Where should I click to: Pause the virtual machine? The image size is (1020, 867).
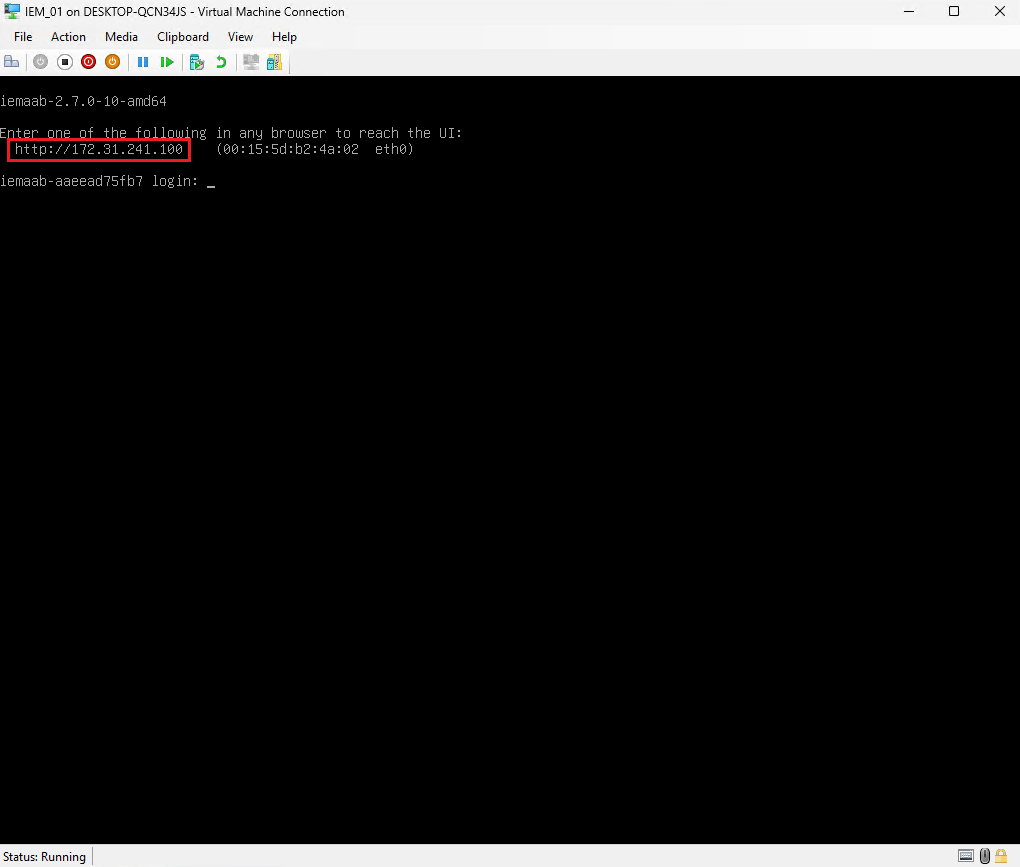point(141,61)
